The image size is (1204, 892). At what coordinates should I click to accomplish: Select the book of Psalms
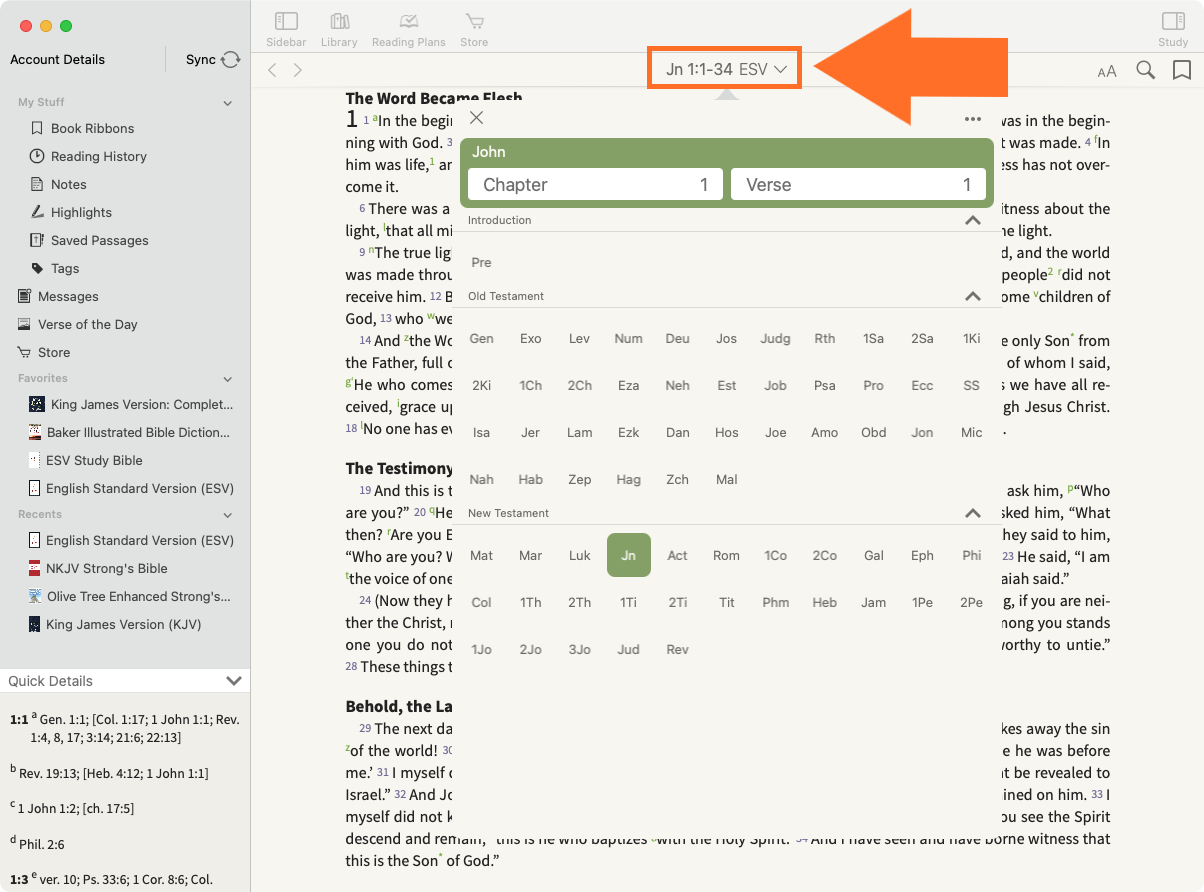pyautogui.click(x=824, y=386)
